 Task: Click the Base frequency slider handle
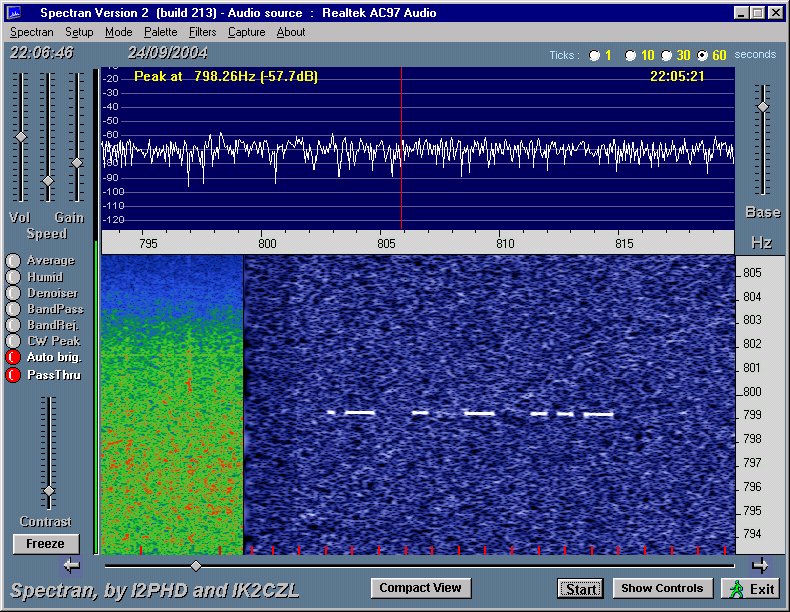click(763, 106)
